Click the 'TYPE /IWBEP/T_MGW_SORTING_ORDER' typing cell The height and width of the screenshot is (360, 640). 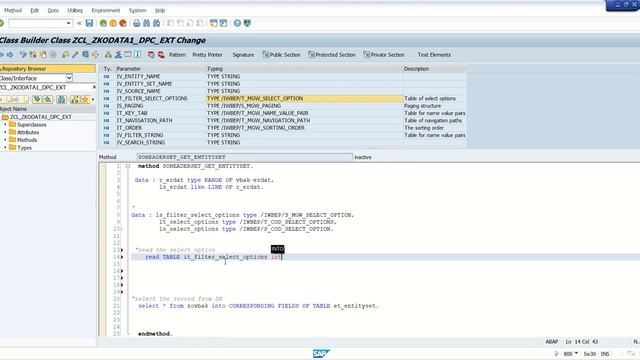304,128
